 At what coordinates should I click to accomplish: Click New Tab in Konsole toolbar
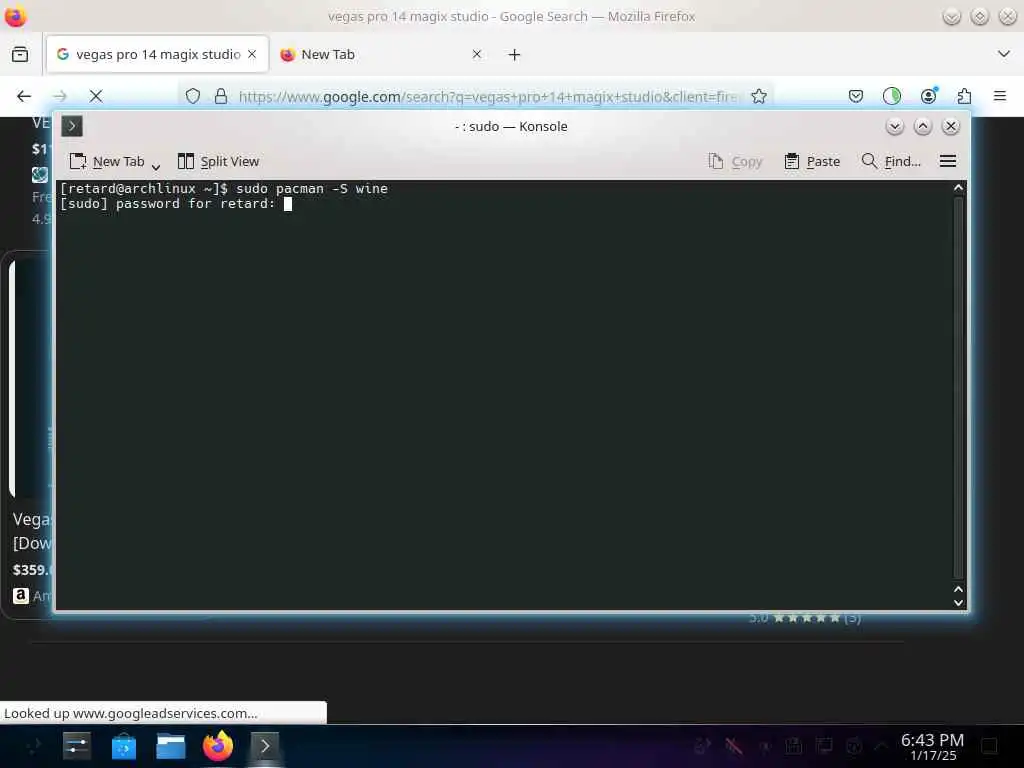point(107,161)
